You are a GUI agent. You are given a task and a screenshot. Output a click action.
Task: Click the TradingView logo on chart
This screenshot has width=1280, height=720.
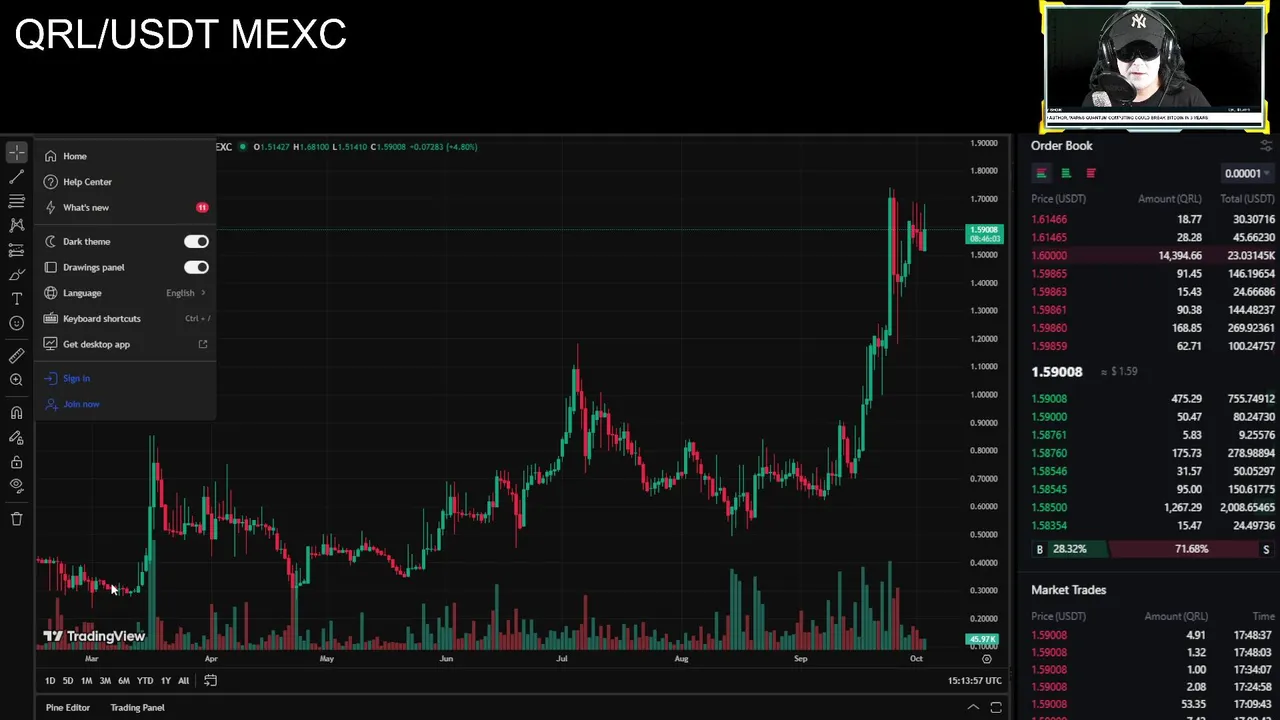[94, 636]
